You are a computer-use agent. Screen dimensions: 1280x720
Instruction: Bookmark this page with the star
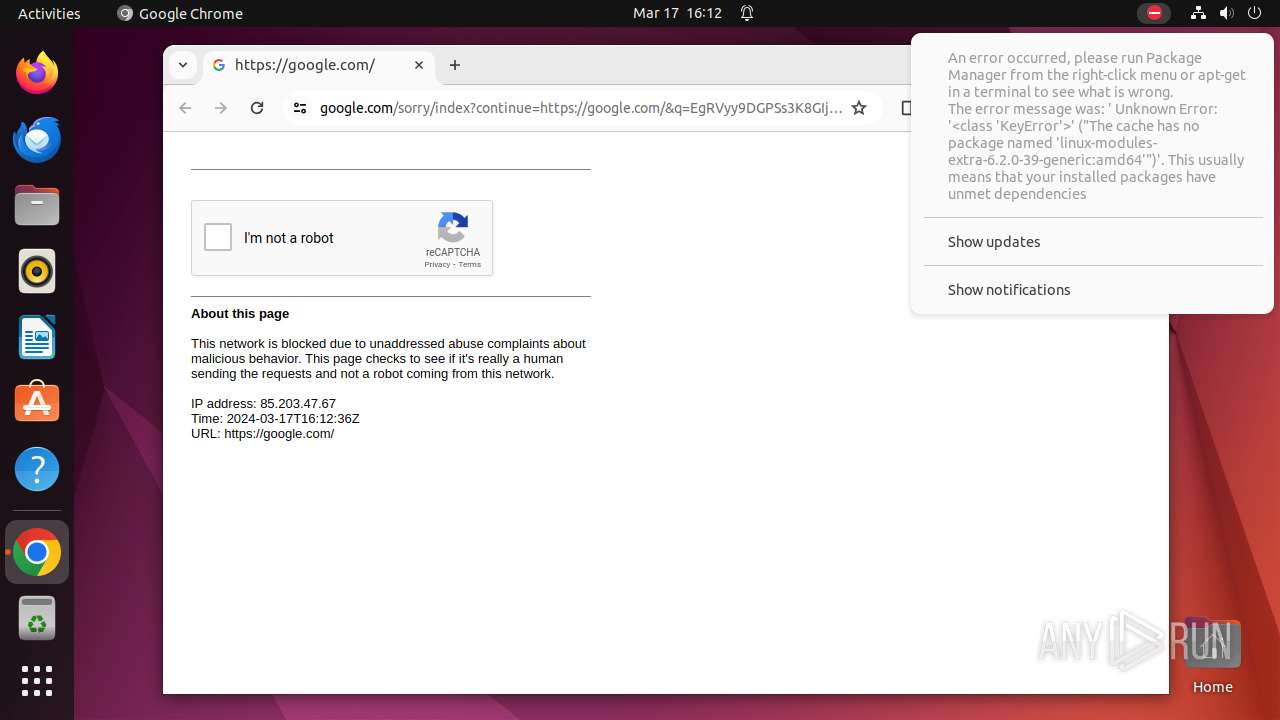[859, 108]
